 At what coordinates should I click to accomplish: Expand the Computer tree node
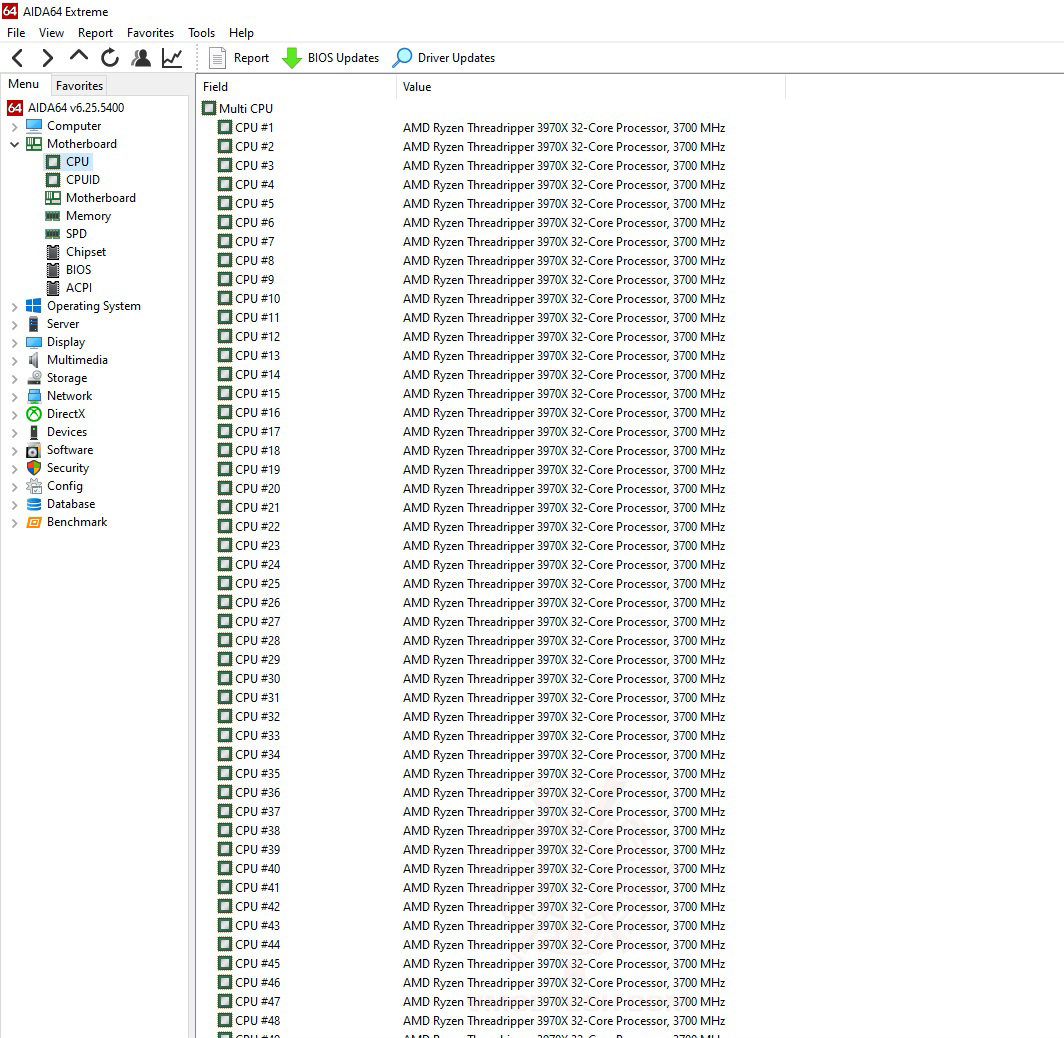14,127
